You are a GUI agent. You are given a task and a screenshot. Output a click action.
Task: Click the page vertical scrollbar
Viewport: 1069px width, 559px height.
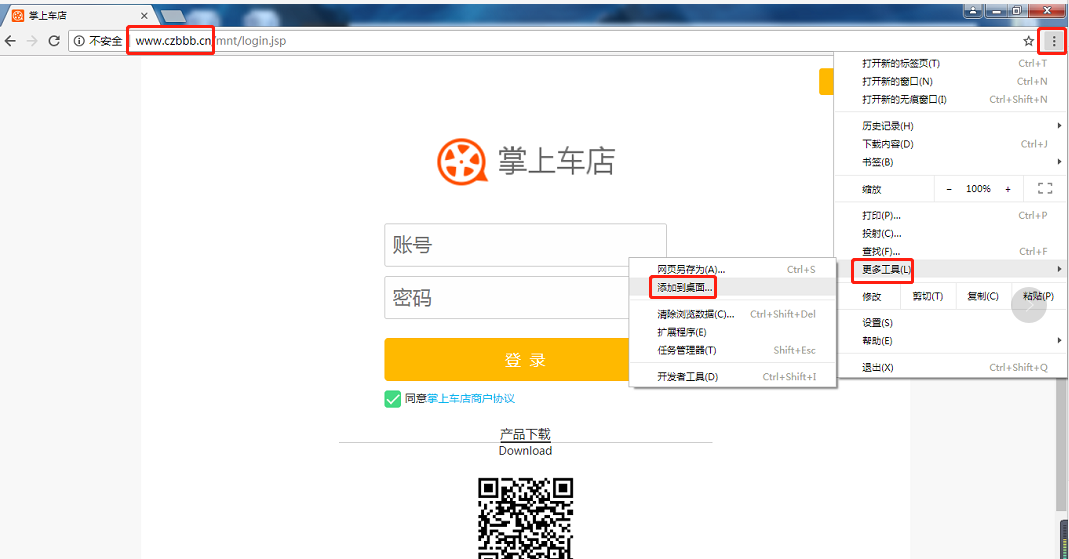tap(1062, 450)
